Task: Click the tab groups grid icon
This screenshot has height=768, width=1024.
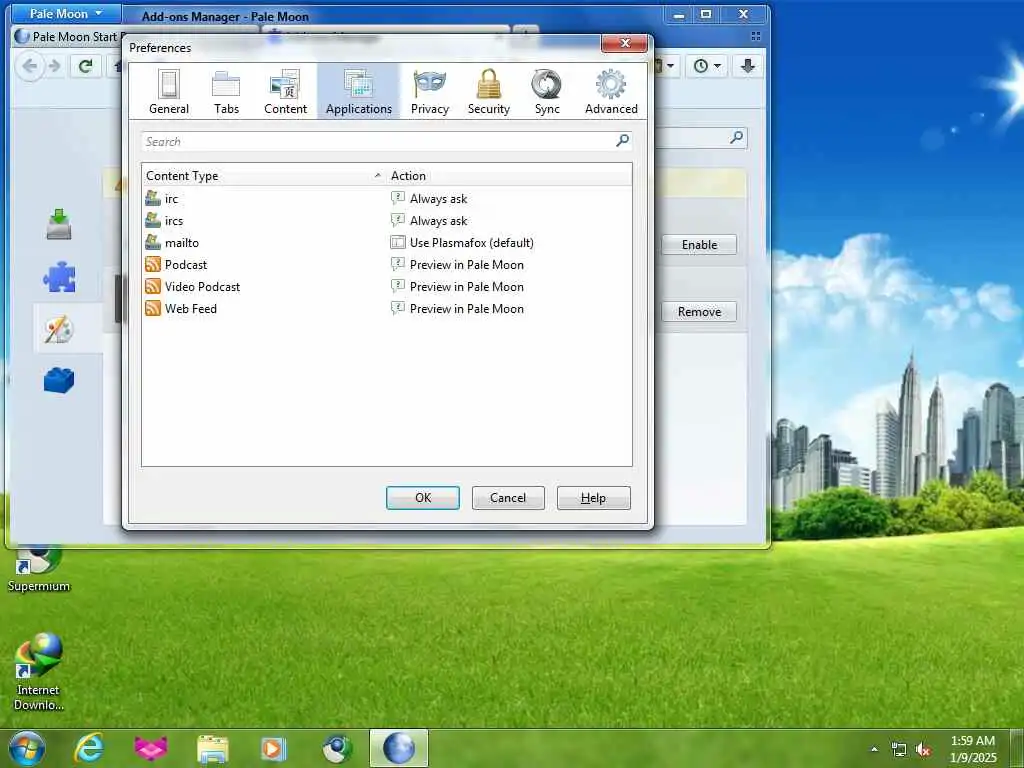Action: click(756, 37)
